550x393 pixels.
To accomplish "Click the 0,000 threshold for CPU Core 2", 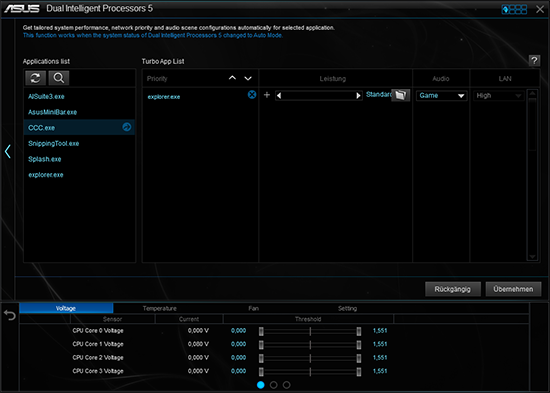I will (238, 358).
